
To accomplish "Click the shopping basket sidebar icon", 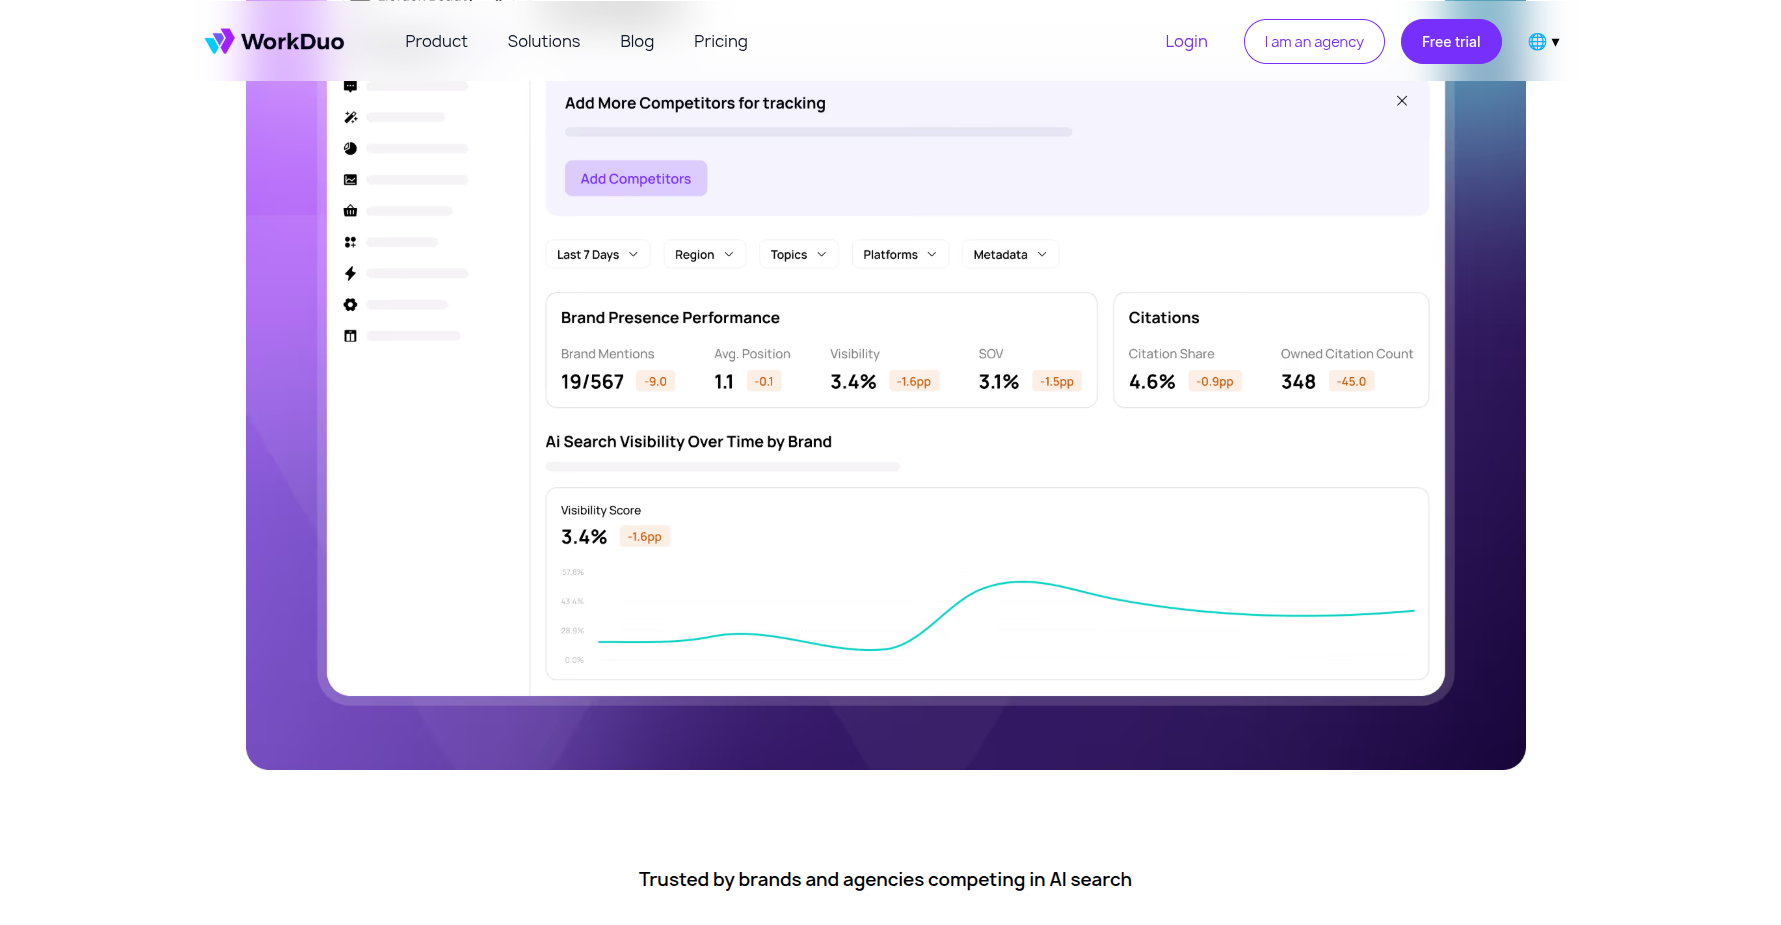I will (350, 211).
